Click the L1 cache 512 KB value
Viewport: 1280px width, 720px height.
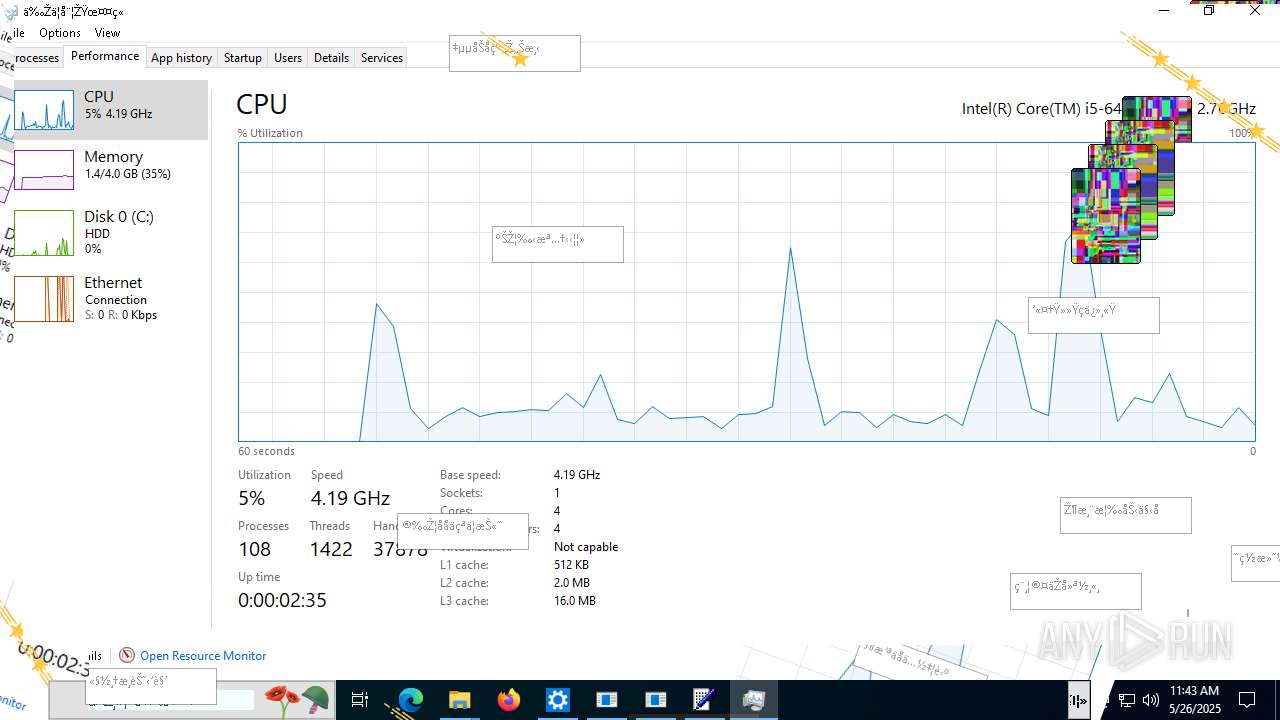[x=571, y=565]
